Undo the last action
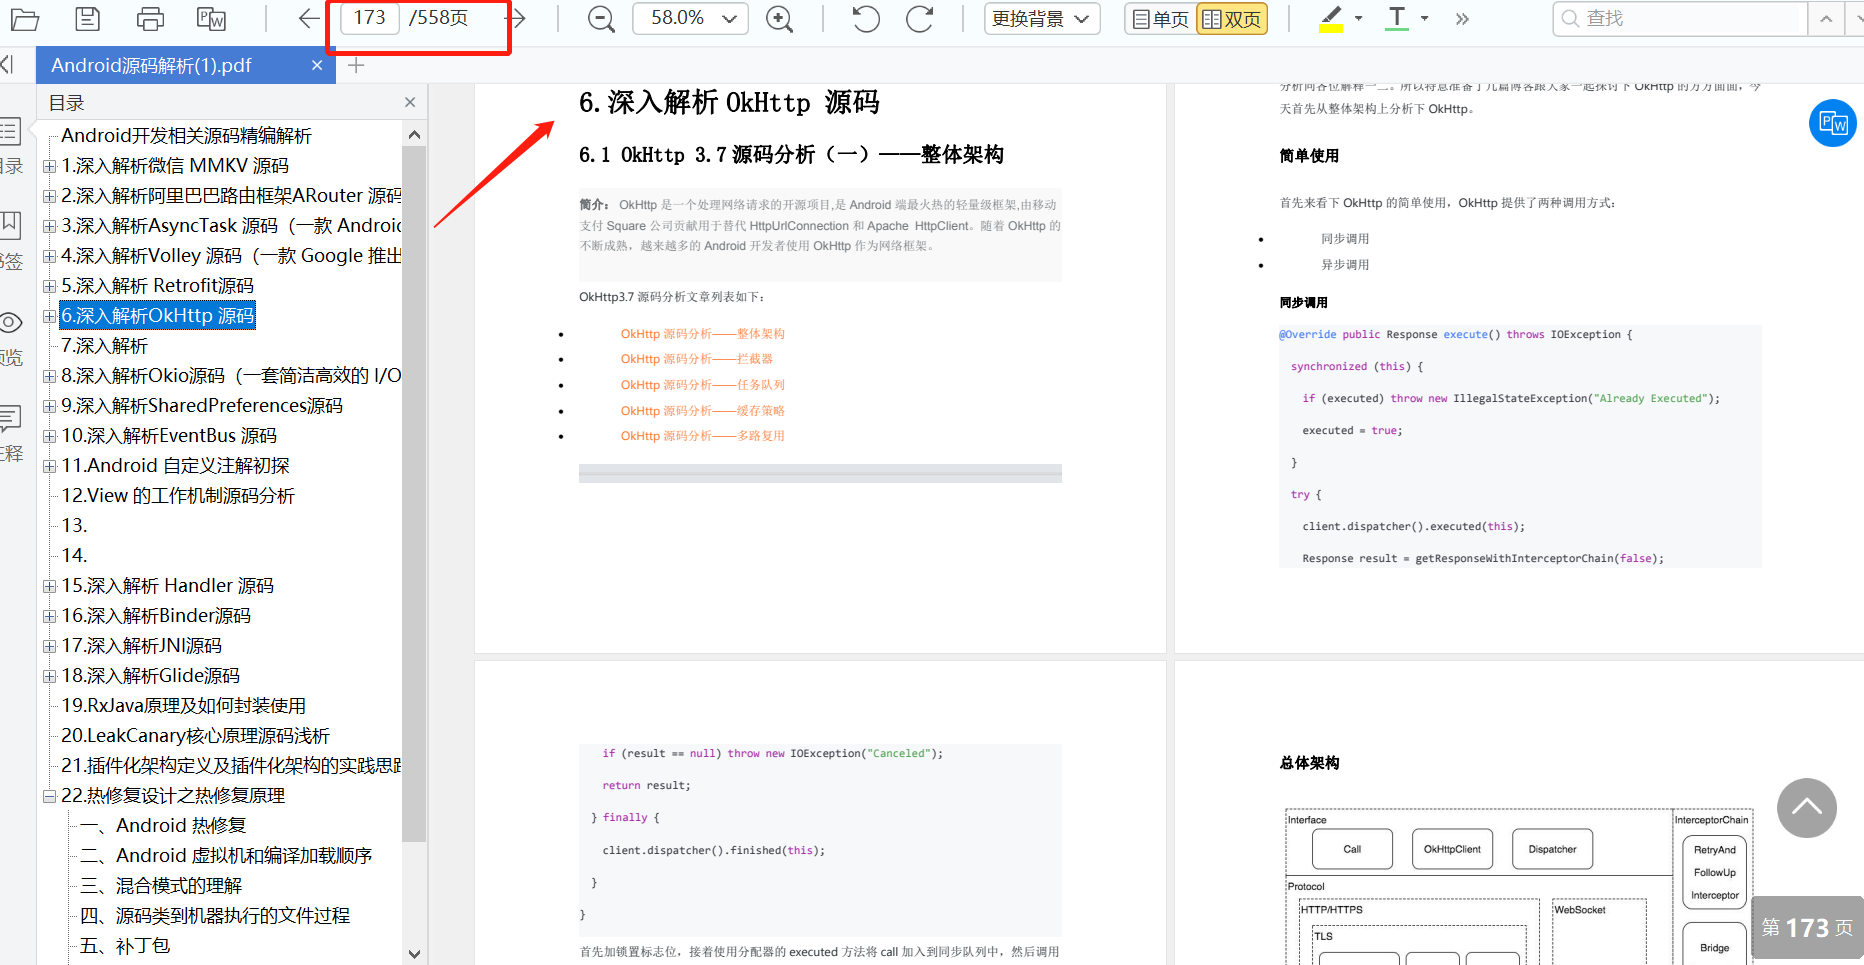The height and width of the screenshot is (965, 1864). pos(864,18)
